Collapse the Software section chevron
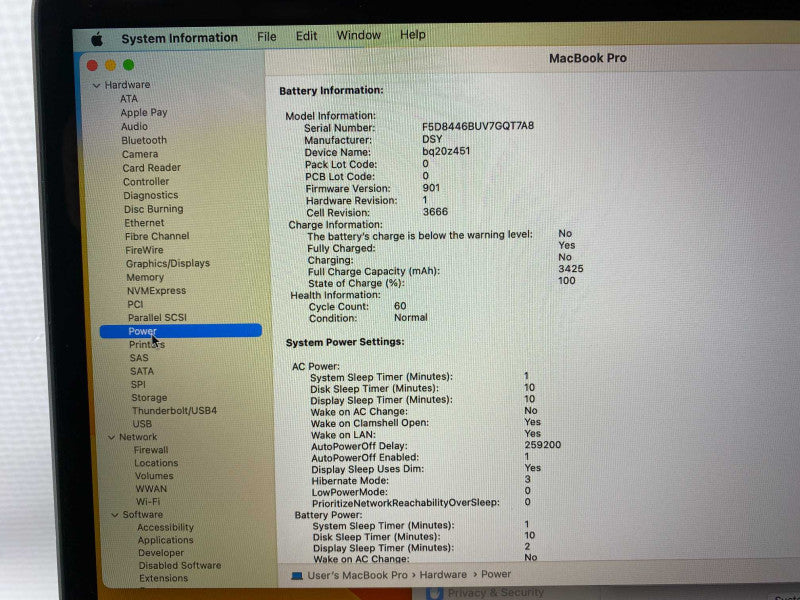The width and height of the screenshot is (800, 600). click(x=115, y=515)
